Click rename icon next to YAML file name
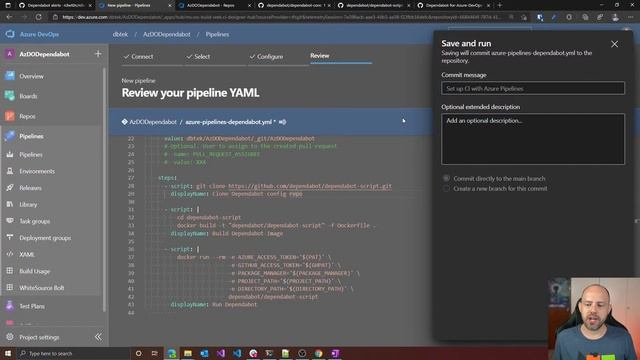 [x=282, y=122]
